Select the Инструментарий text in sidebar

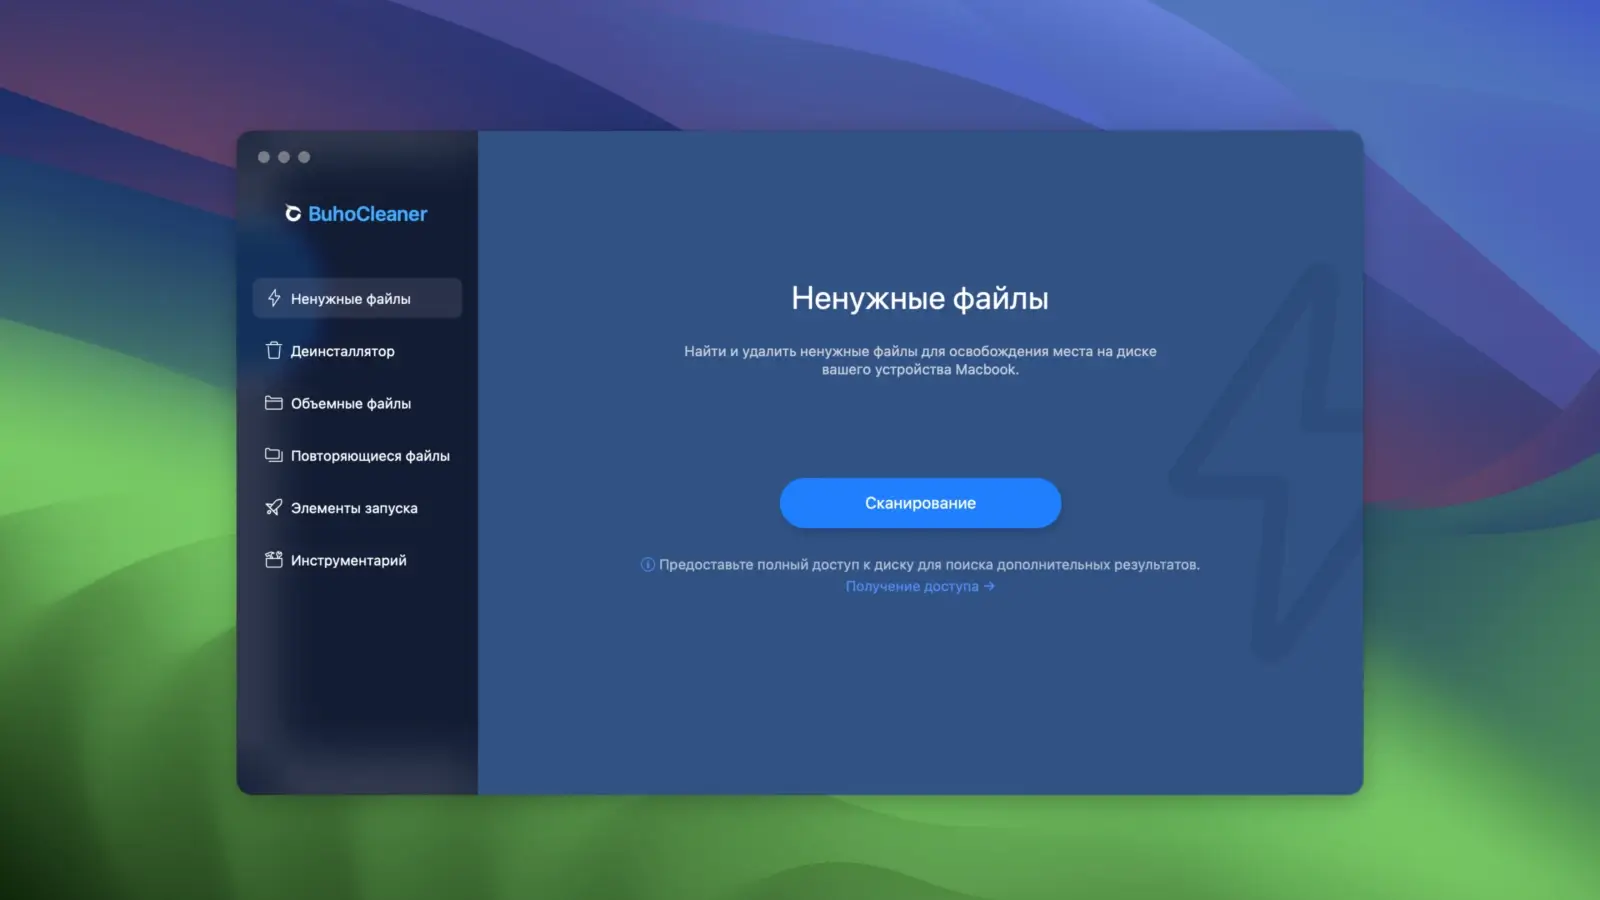[x=348, y=561]
